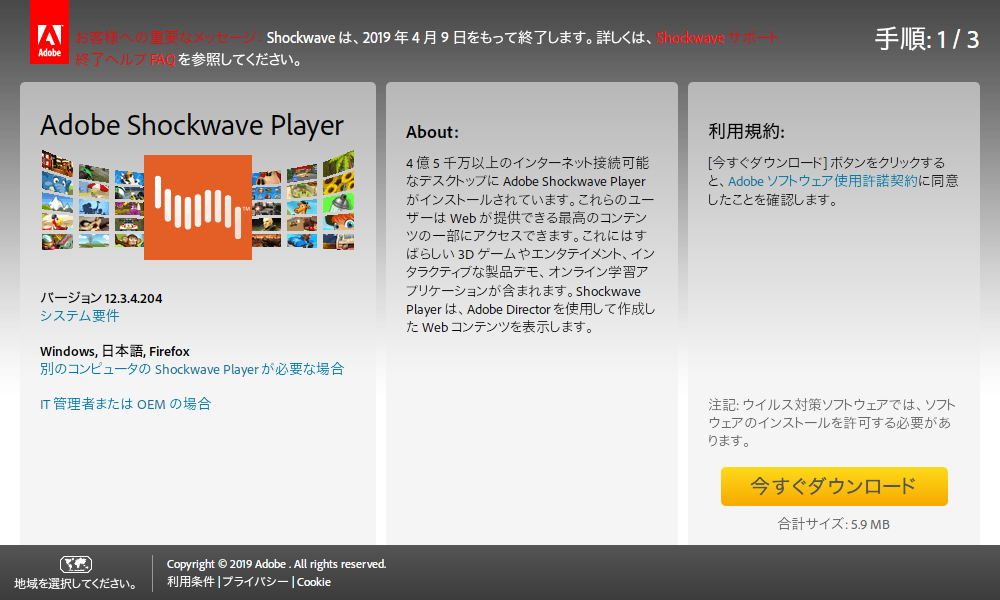Click the Shockwave Player orange logo
This screenshot has height=600, width=1000.
coord(198,207)
